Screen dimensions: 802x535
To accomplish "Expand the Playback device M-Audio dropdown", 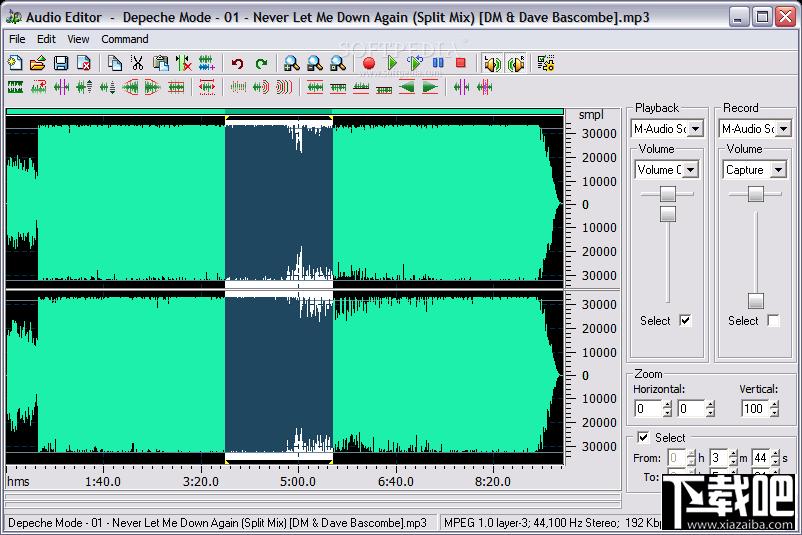I will [x=696, y=128].
